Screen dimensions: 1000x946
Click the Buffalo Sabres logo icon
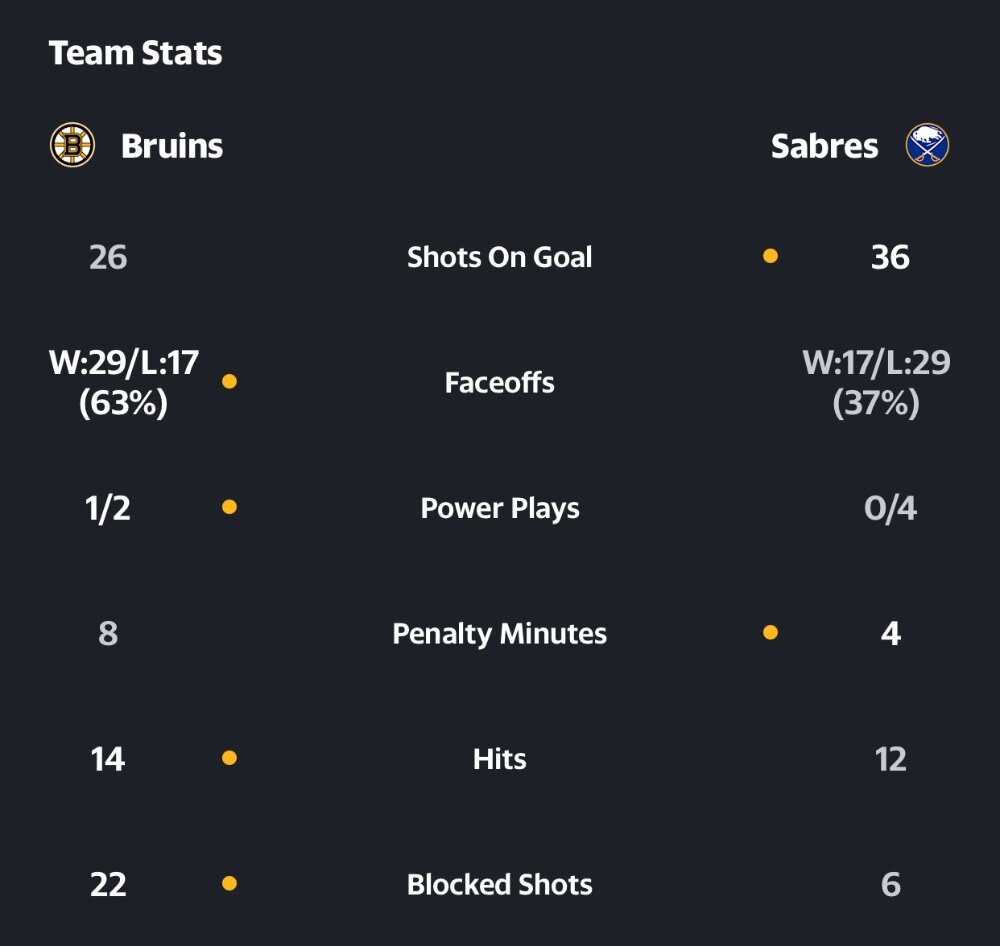[927, 145]
